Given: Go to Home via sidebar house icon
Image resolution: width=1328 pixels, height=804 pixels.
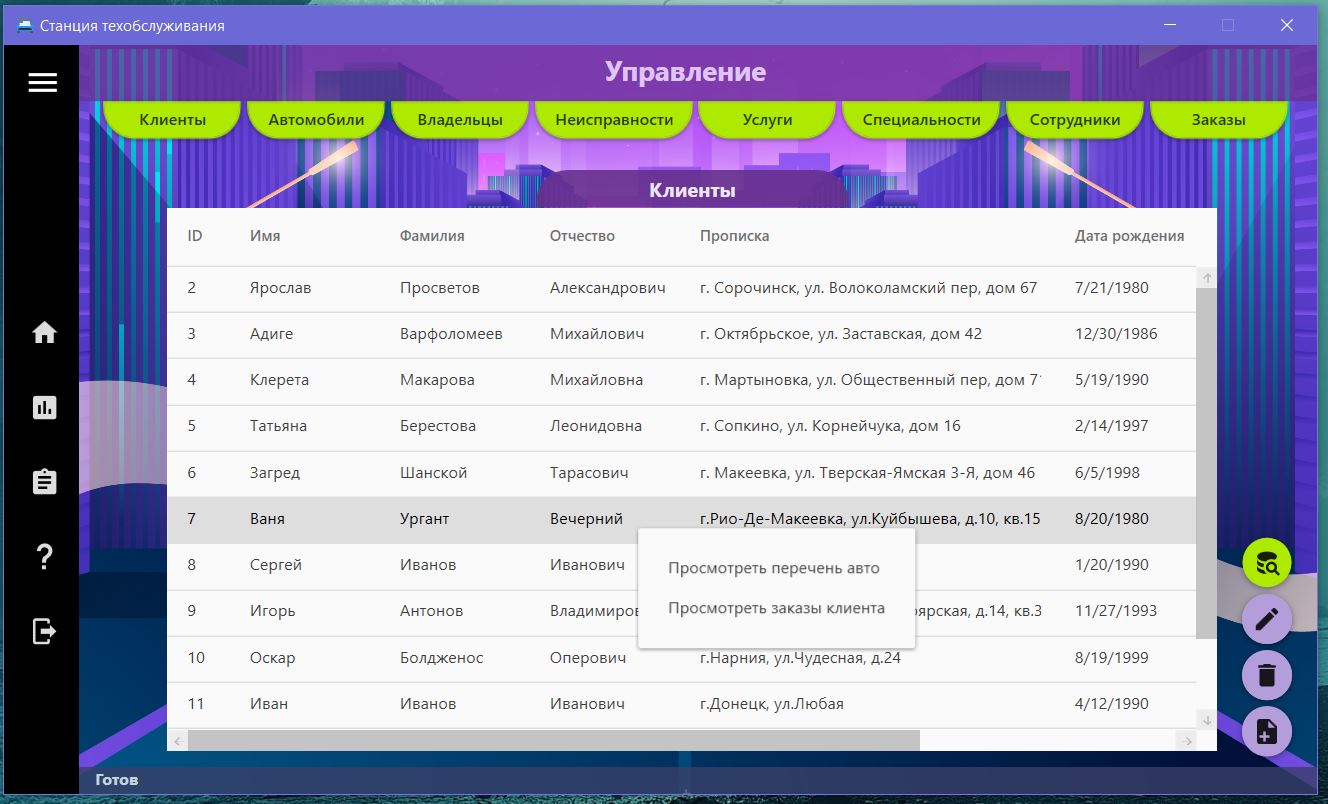Looking at the screenshot, I should tap(44, 333).
